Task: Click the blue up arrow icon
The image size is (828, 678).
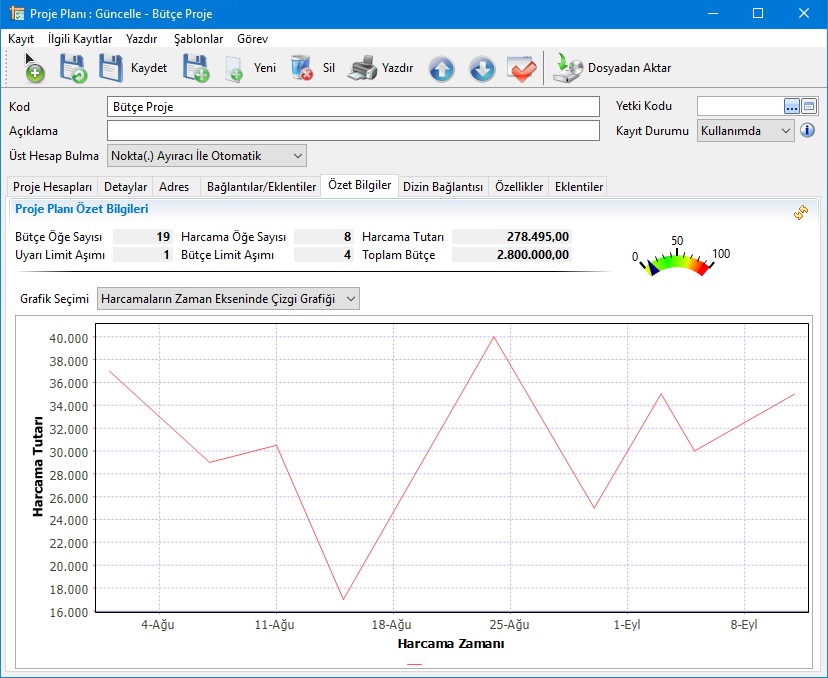Action: pyautogui.click(x=441, y=68)
